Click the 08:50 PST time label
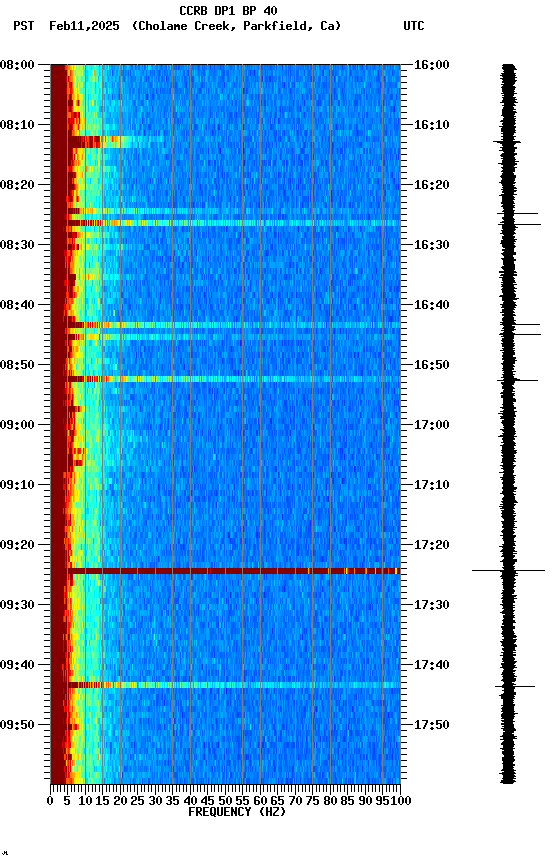 click(17, 365)
